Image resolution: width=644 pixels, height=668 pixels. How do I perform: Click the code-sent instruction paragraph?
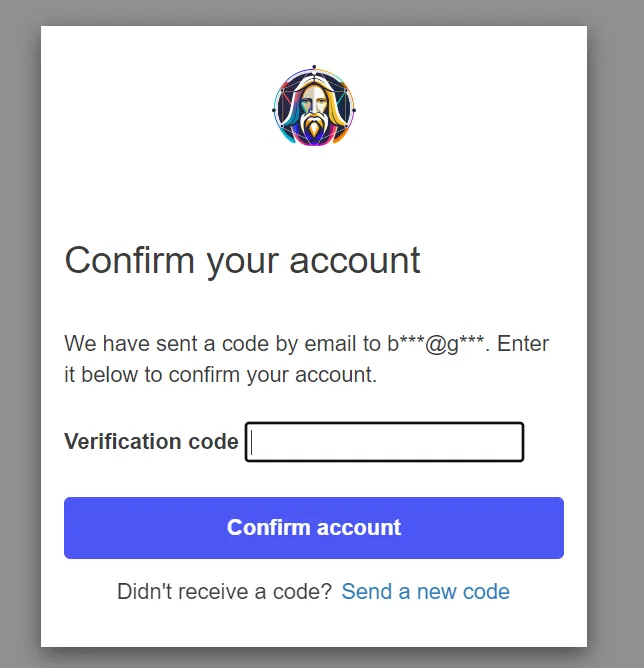[x=306, y=360]
